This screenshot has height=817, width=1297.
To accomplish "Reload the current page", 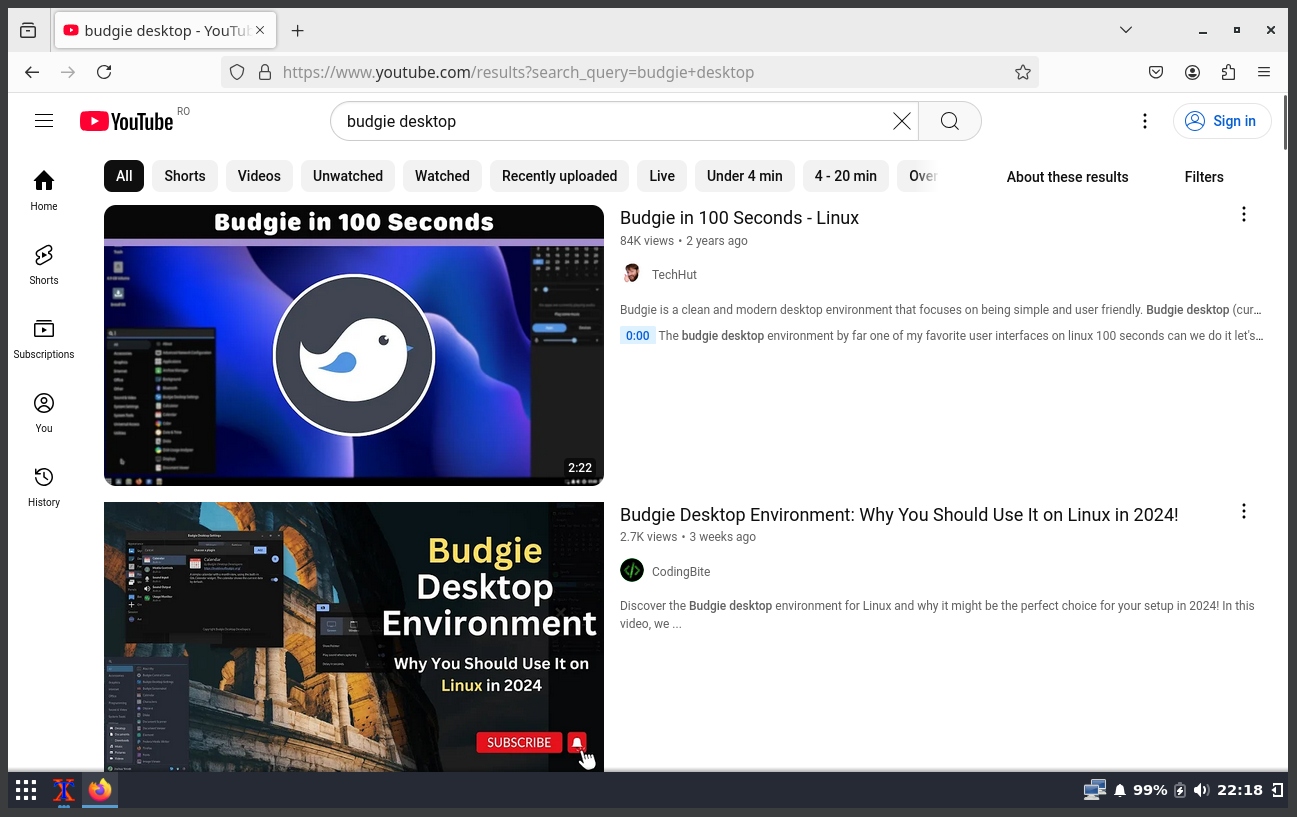I will coord(104,72).
